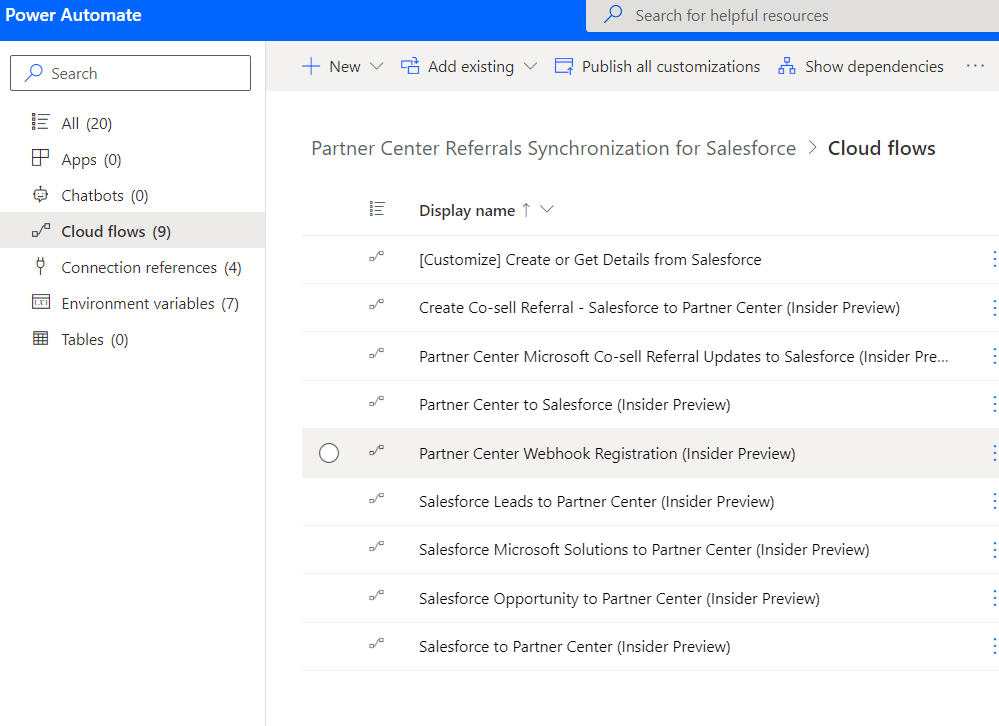Open more options for Partner Center Webhook Registration
This screenshot has width=999, height=726.
tap(993, 453)
